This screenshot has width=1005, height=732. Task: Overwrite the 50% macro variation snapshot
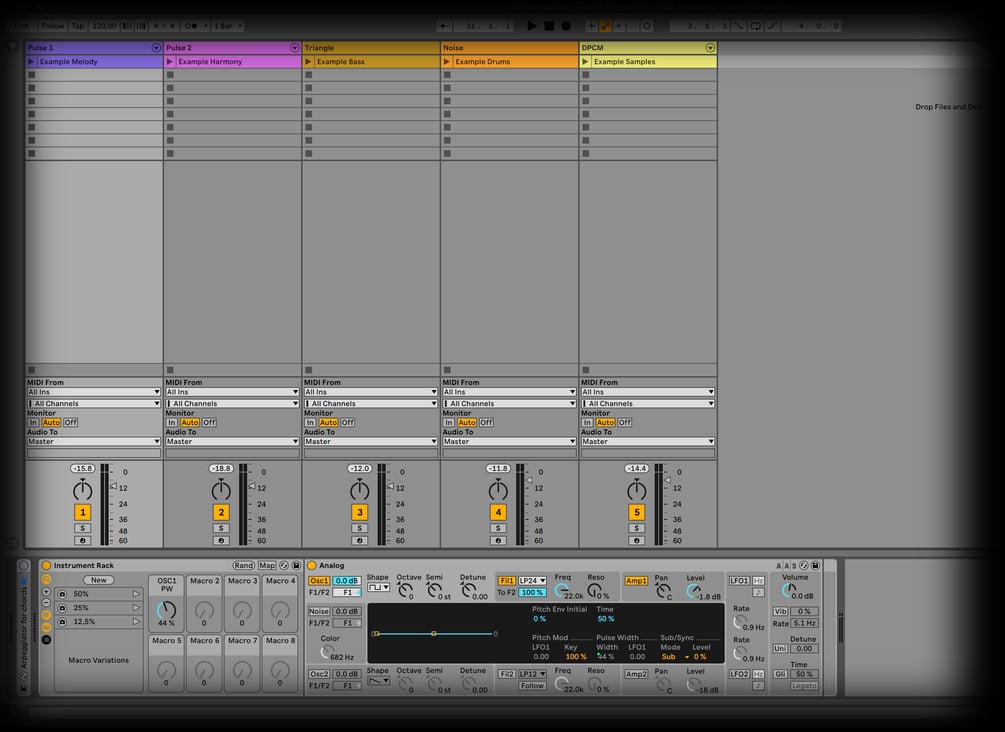pyautogui.click(x=62, y=594)
